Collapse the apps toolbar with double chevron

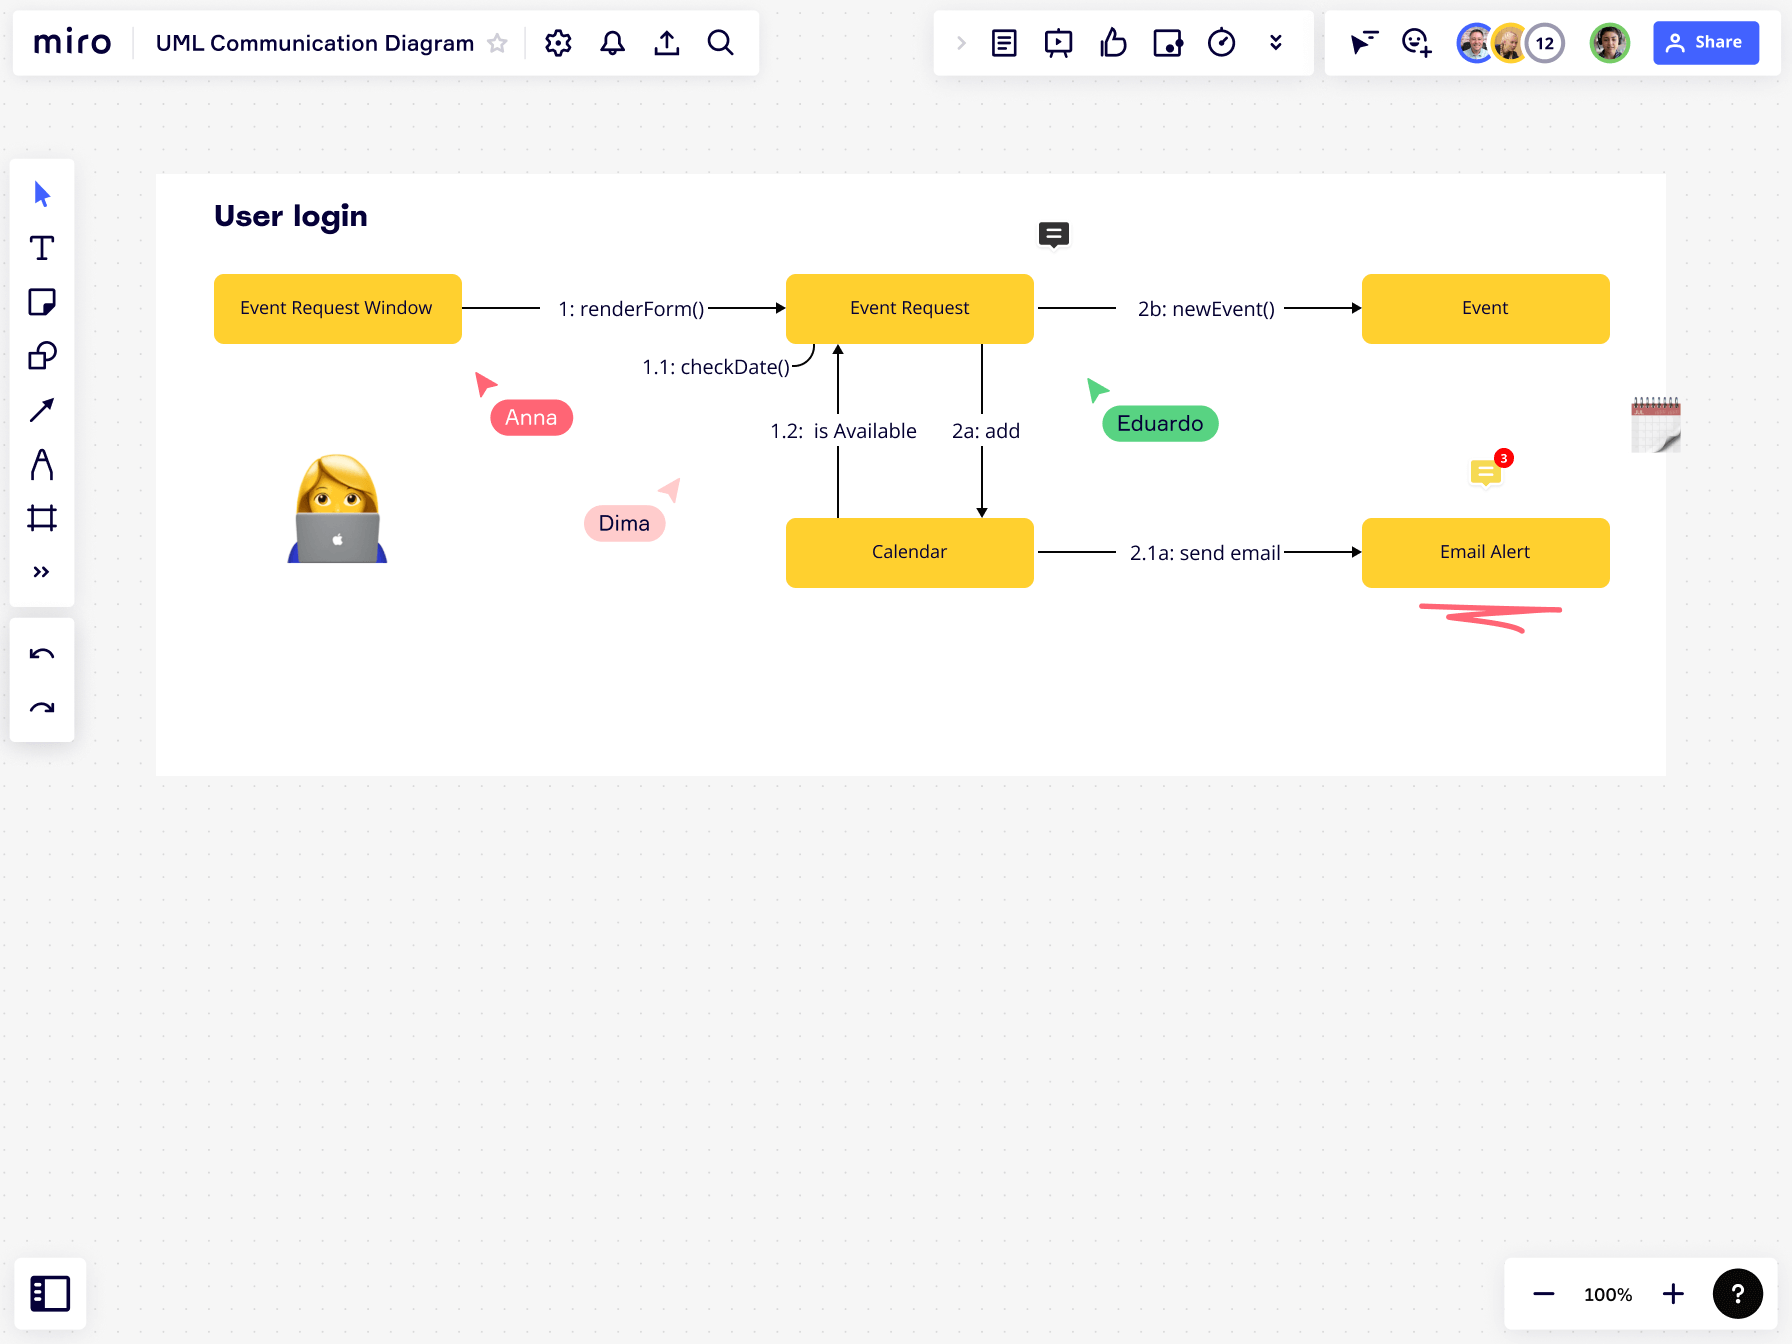click(1276, 43)
